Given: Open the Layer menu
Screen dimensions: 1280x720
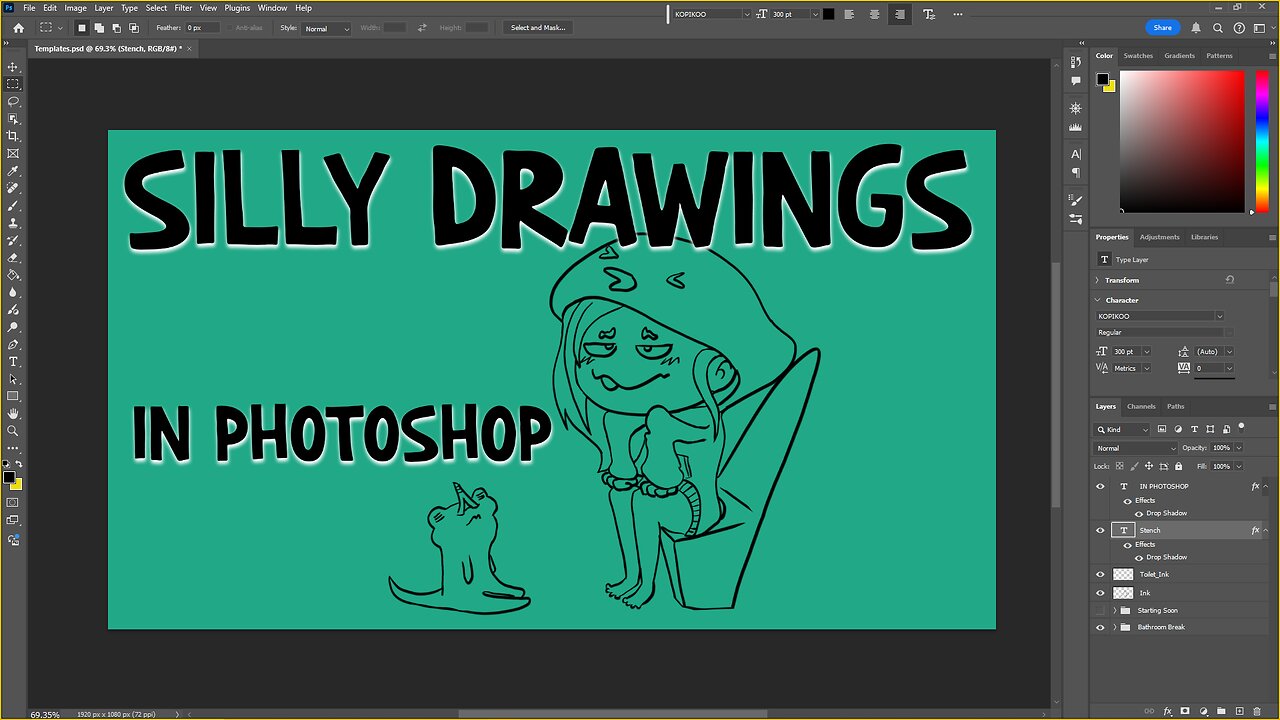Looking at the screenshot, I should point(104,7).
